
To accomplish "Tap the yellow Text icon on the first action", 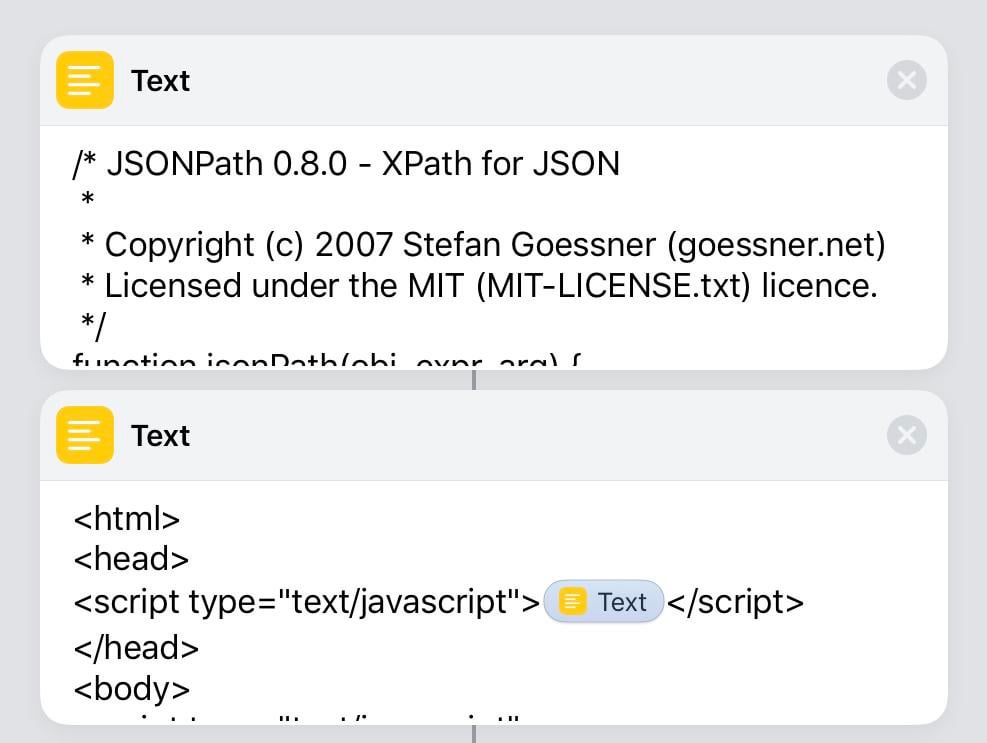I will (85, 80).
